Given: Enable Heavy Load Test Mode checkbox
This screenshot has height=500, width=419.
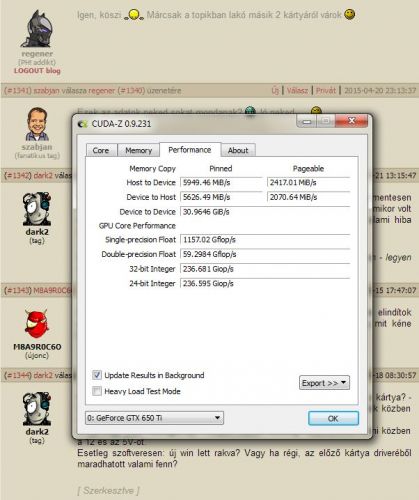Looking at the screenshot, I should (x=97, y=391).
